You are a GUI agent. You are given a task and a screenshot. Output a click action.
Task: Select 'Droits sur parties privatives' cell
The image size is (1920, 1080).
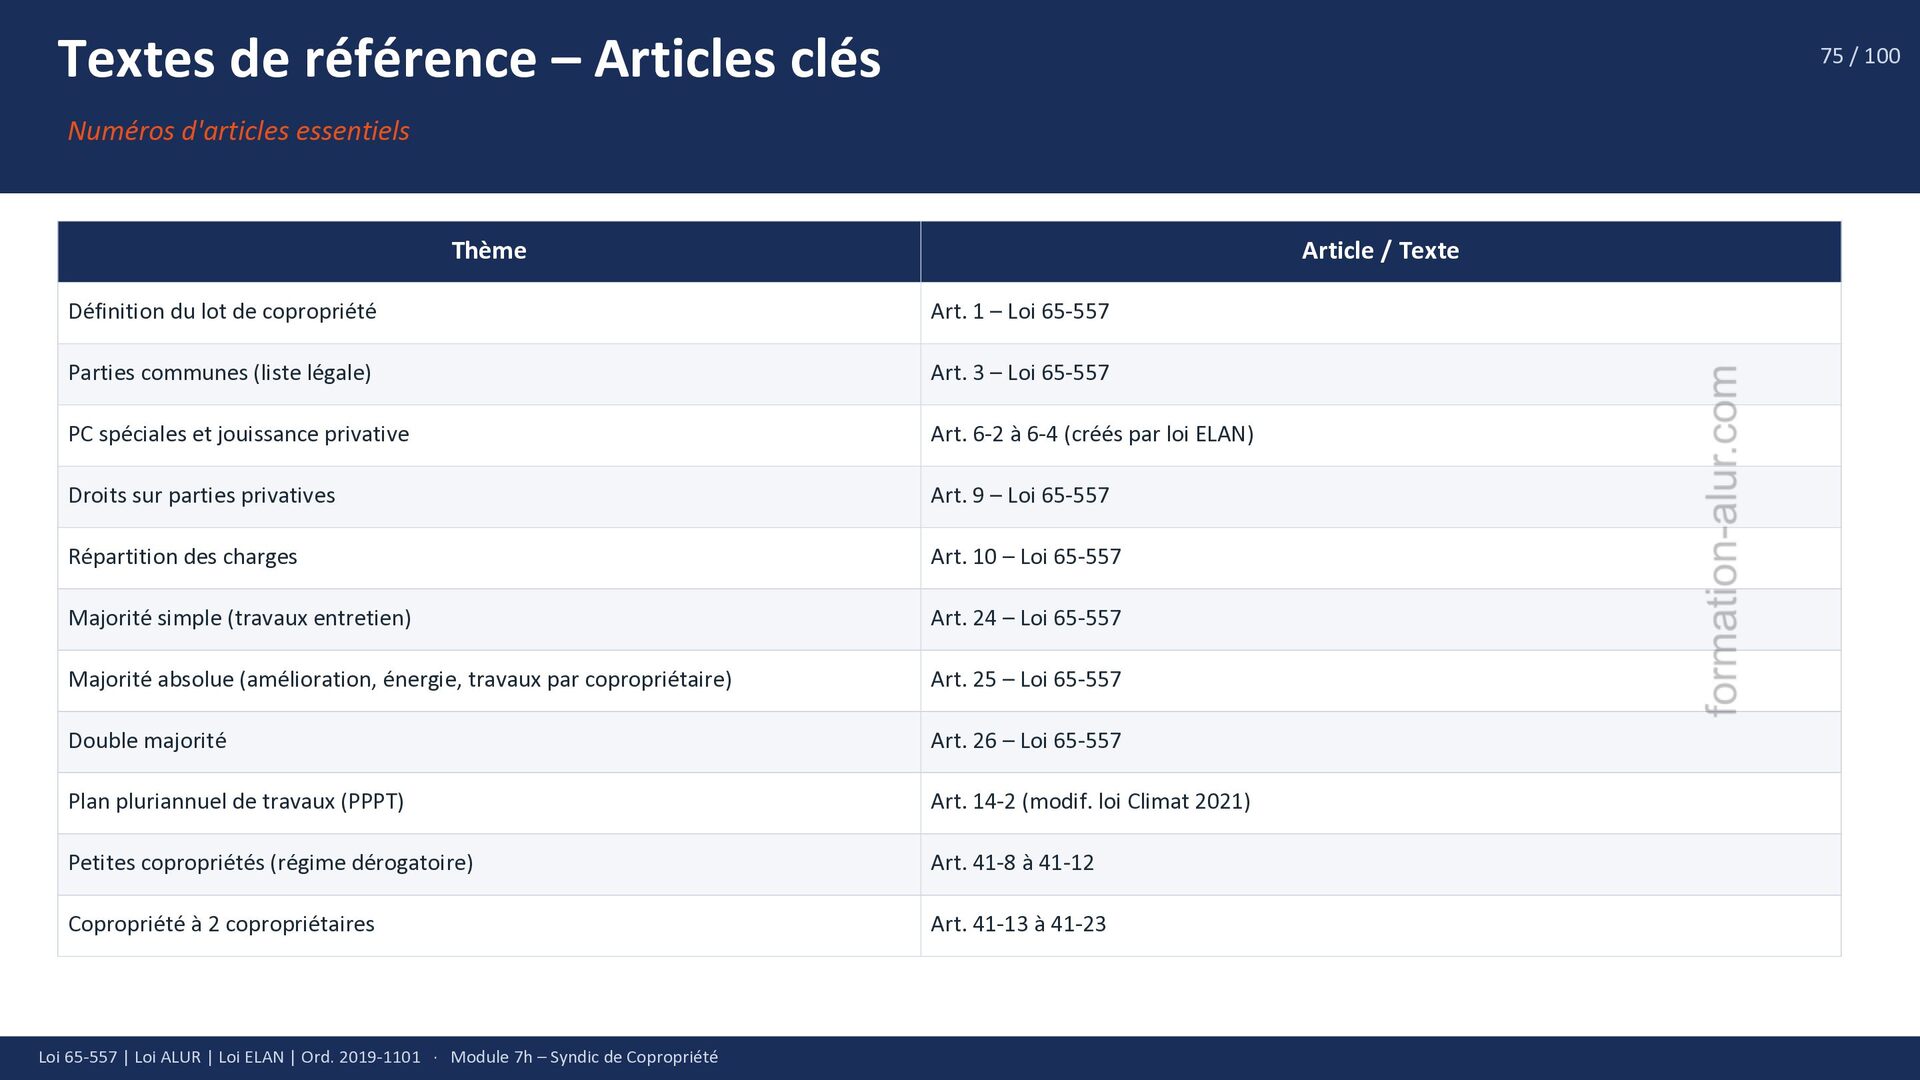click(201, 496)
